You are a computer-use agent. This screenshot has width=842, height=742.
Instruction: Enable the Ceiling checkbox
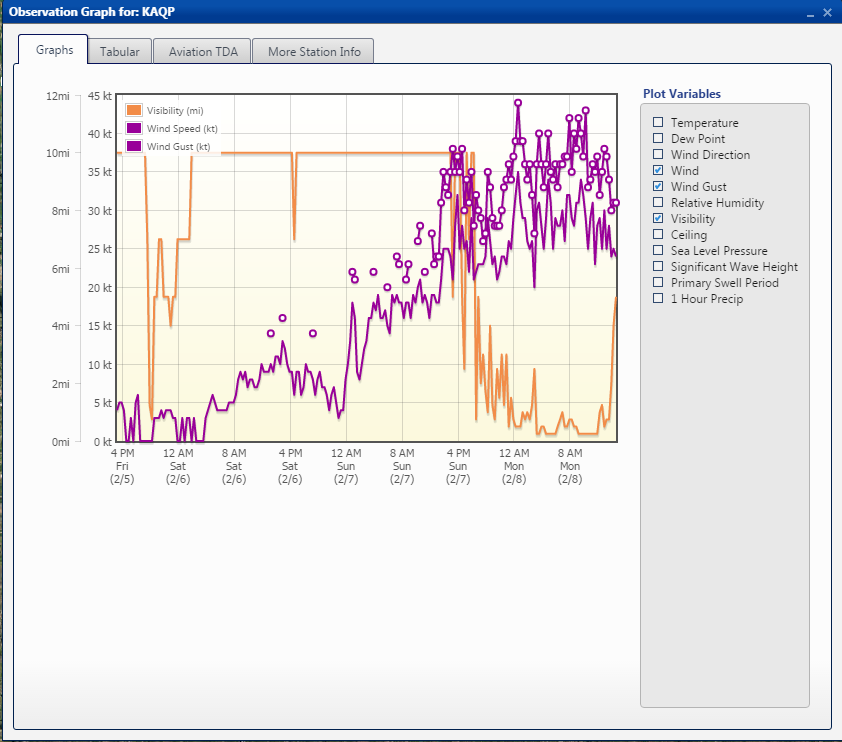coord(658,235)
